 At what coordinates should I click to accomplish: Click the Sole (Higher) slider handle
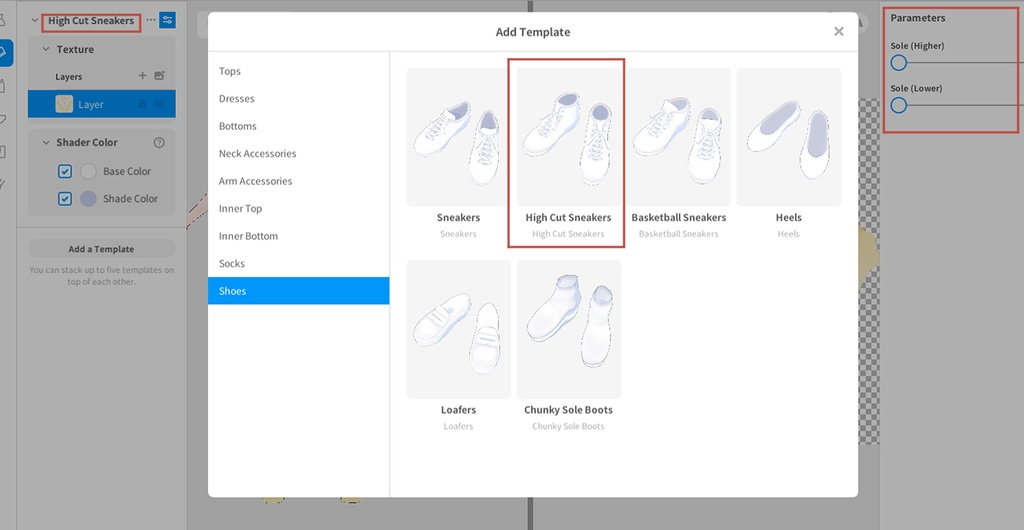pyautogui.click(x=899, y=63)
